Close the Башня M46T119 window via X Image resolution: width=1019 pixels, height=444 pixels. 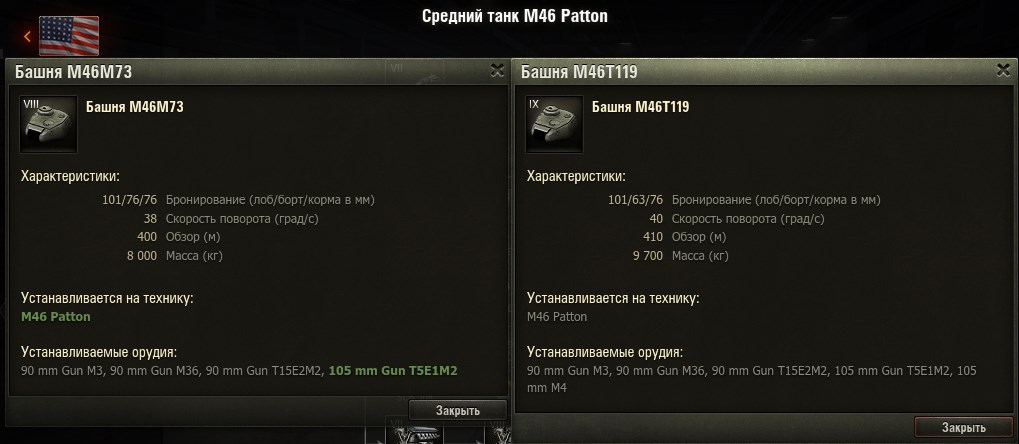pos(1003,70)
